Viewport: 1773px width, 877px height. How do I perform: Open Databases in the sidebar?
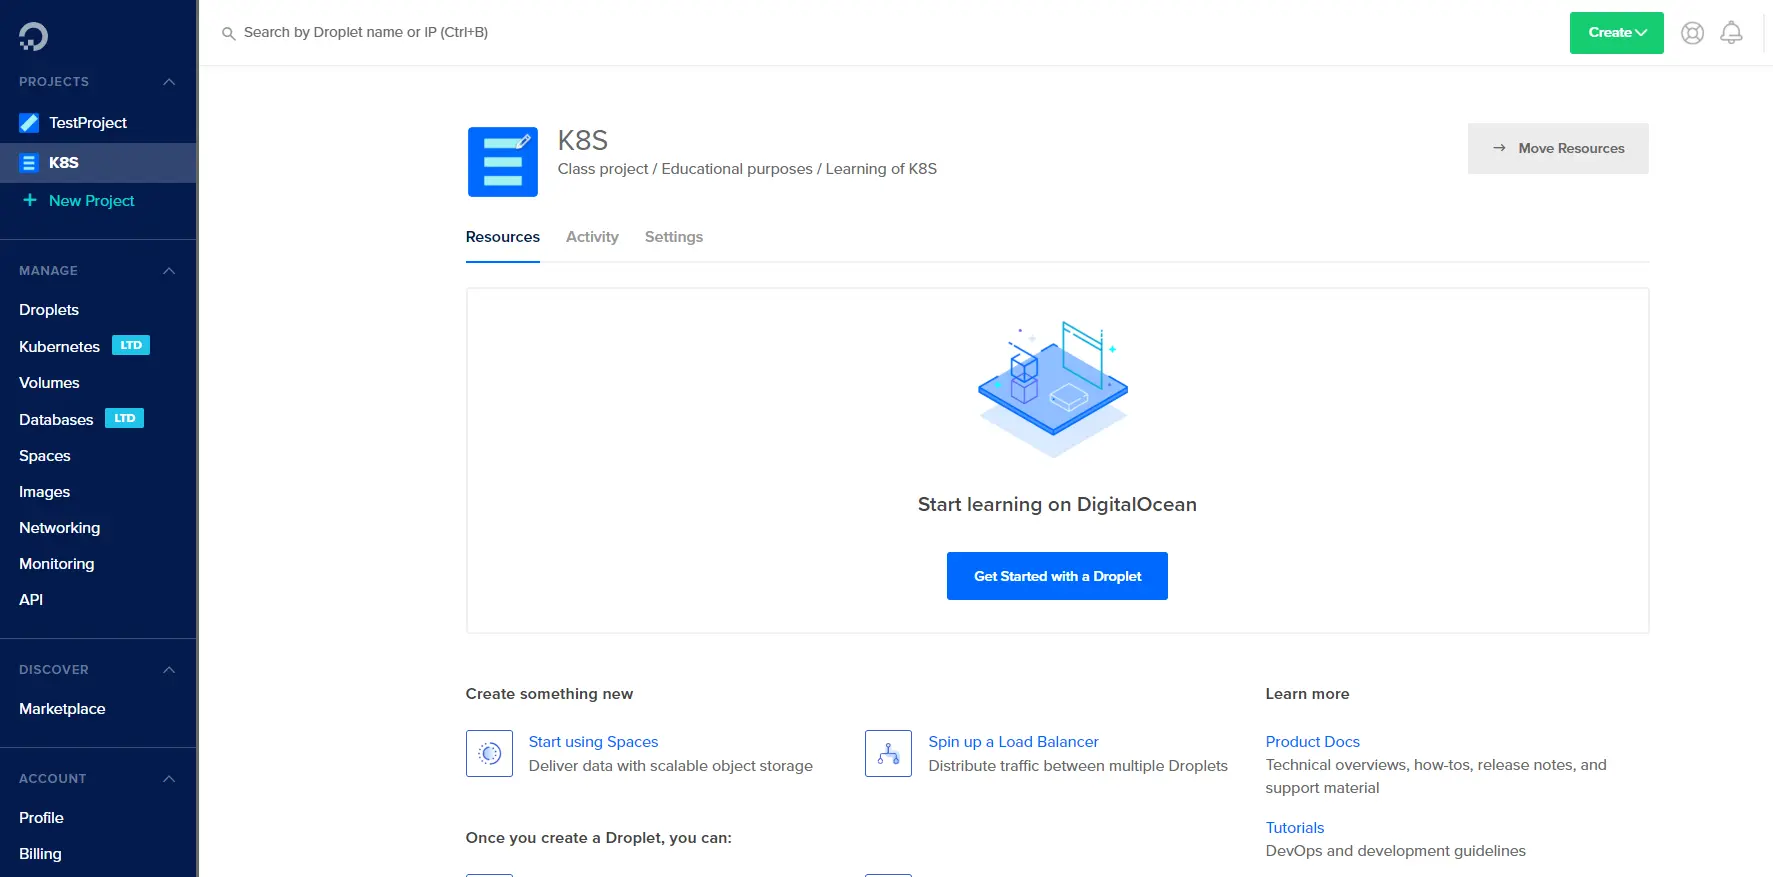pyautogui.click(x=56, y=420)
